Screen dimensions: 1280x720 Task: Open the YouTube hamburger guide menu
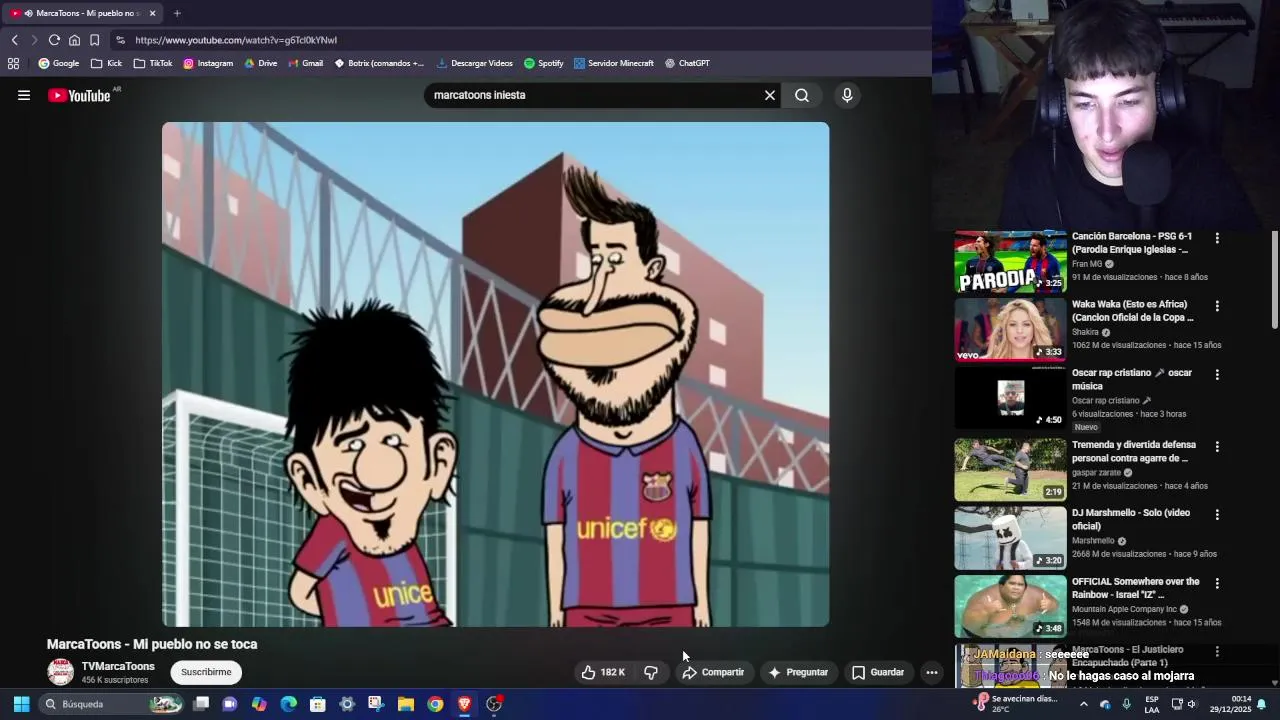coord(24,95)
